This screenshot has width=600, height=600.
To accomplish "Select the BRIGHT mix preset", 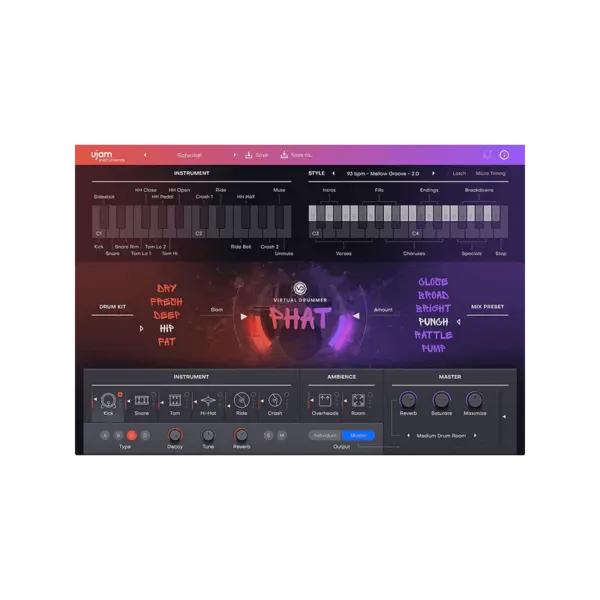I will (x=433, y=308).
